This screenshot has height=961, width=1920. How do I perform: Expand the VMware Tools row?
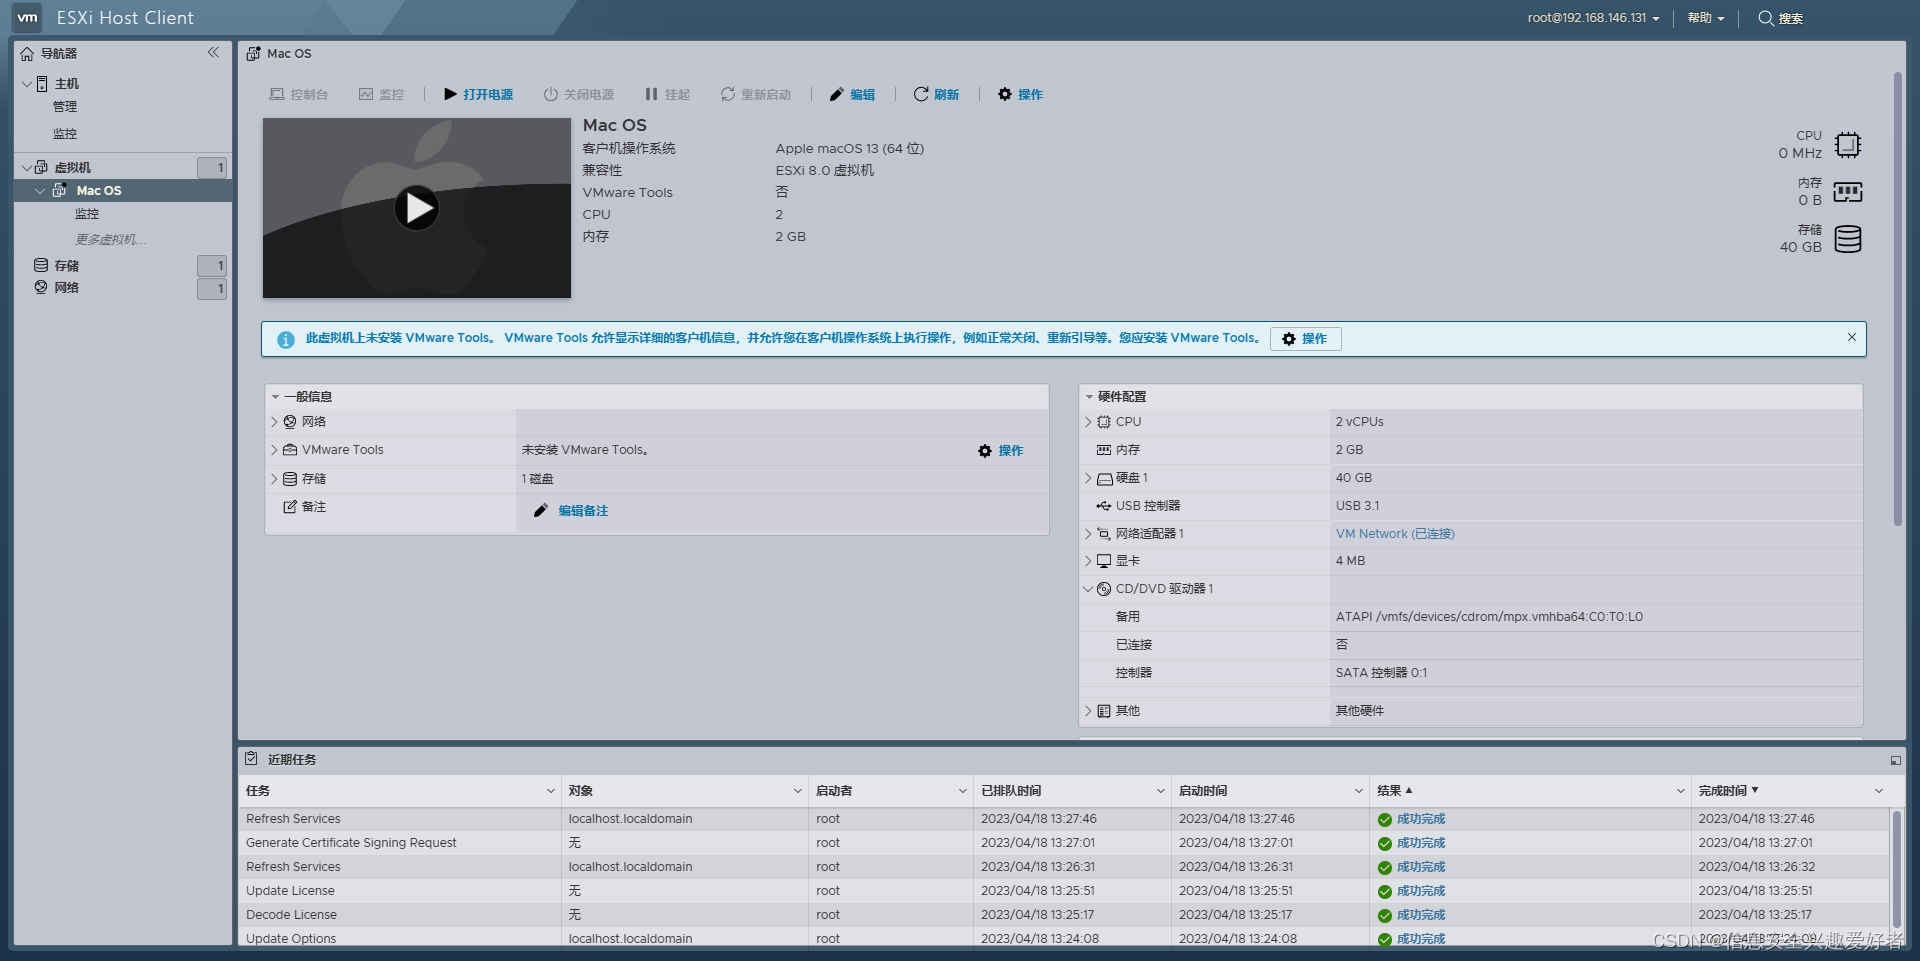[274, 450]
